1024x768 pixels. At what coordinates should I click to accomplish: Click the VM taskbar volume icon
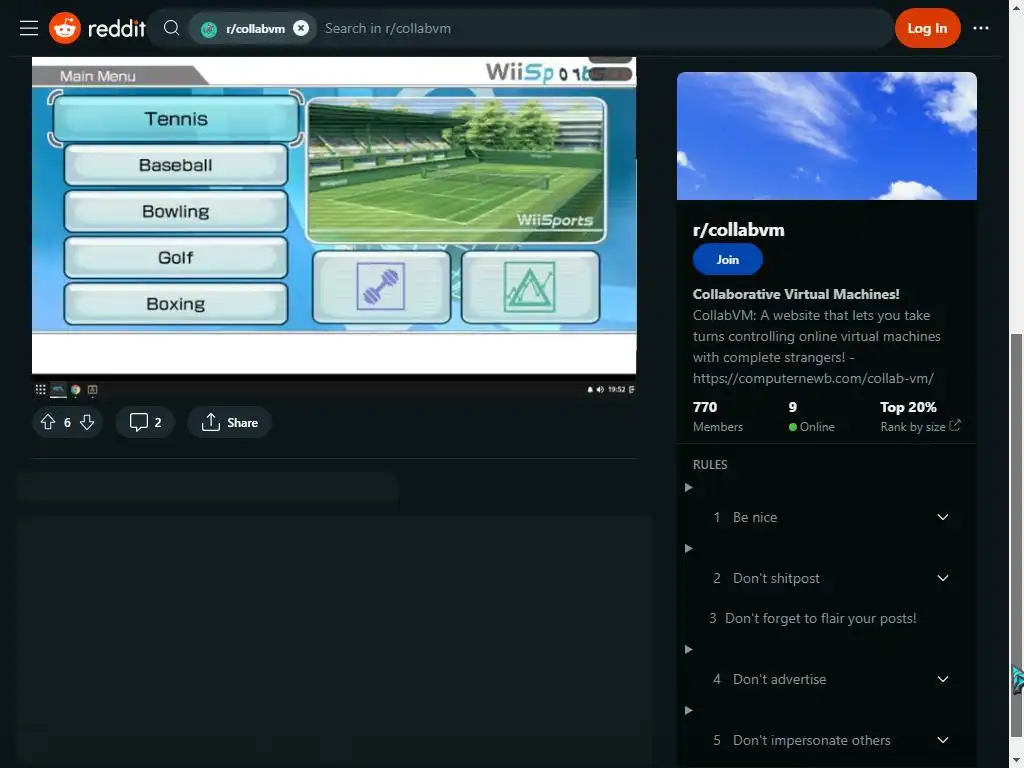[600, 390]
